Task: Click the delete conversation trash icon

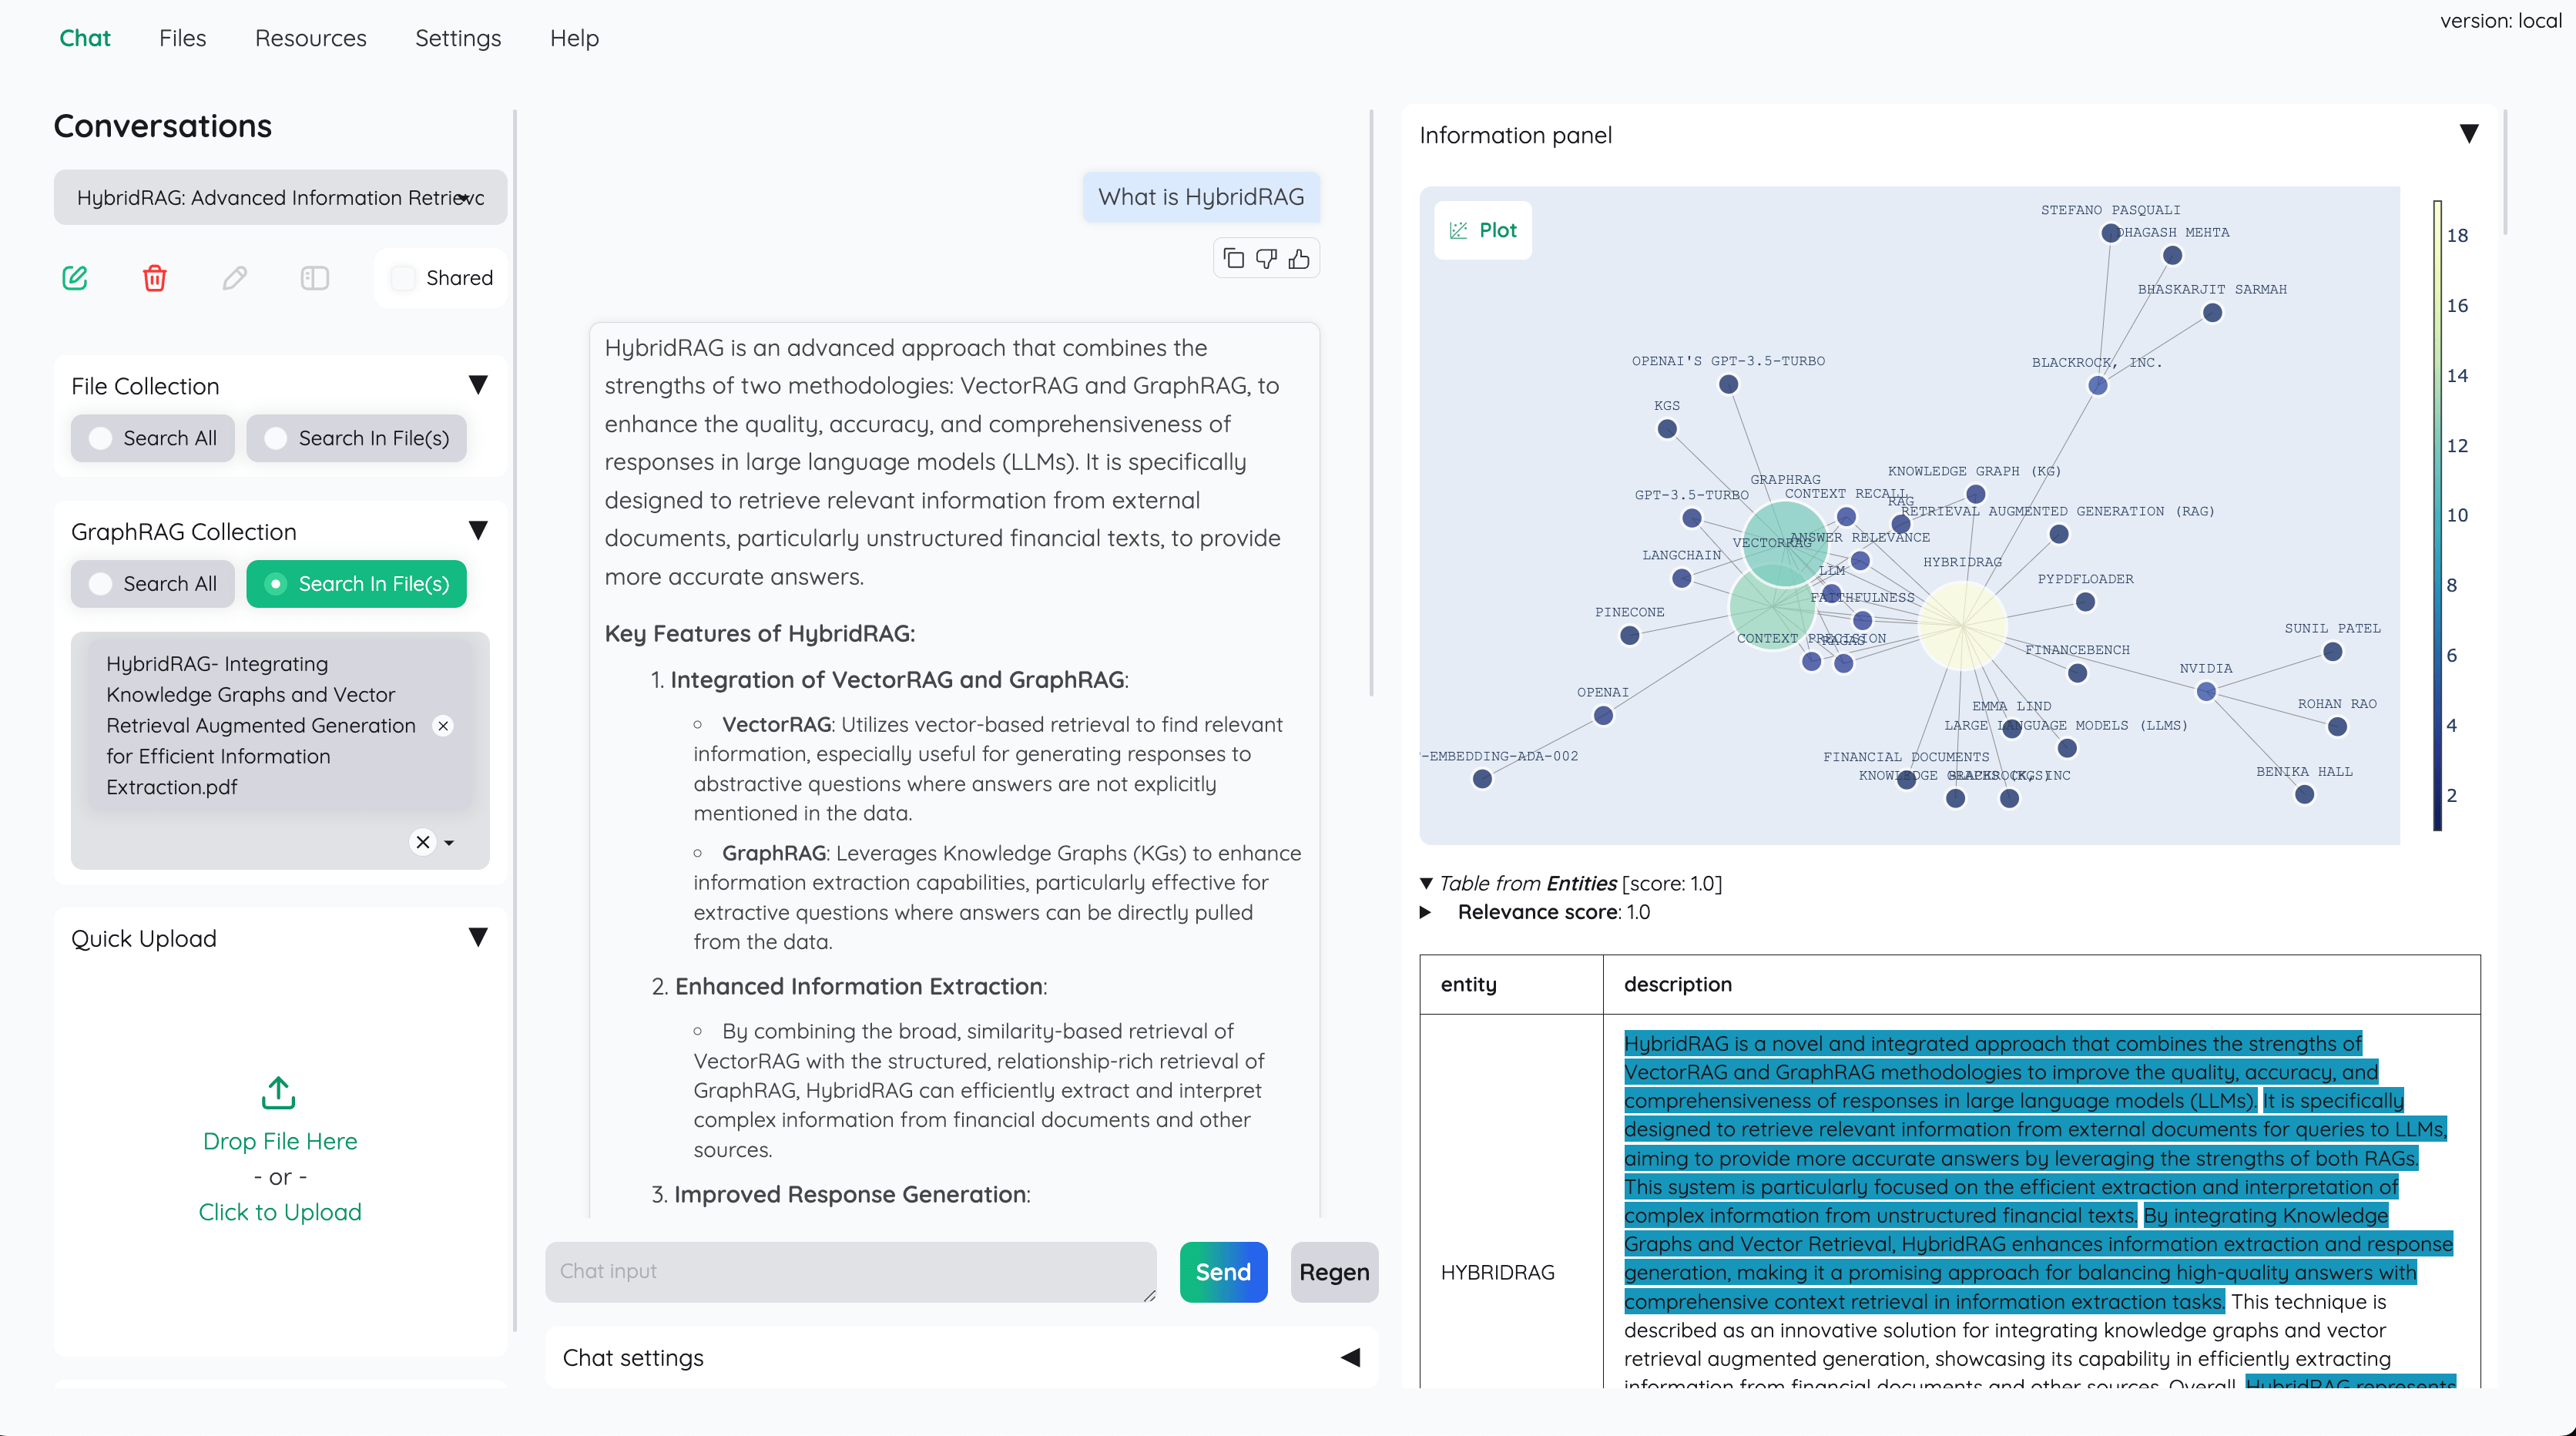Action: (x=154, y=276)
